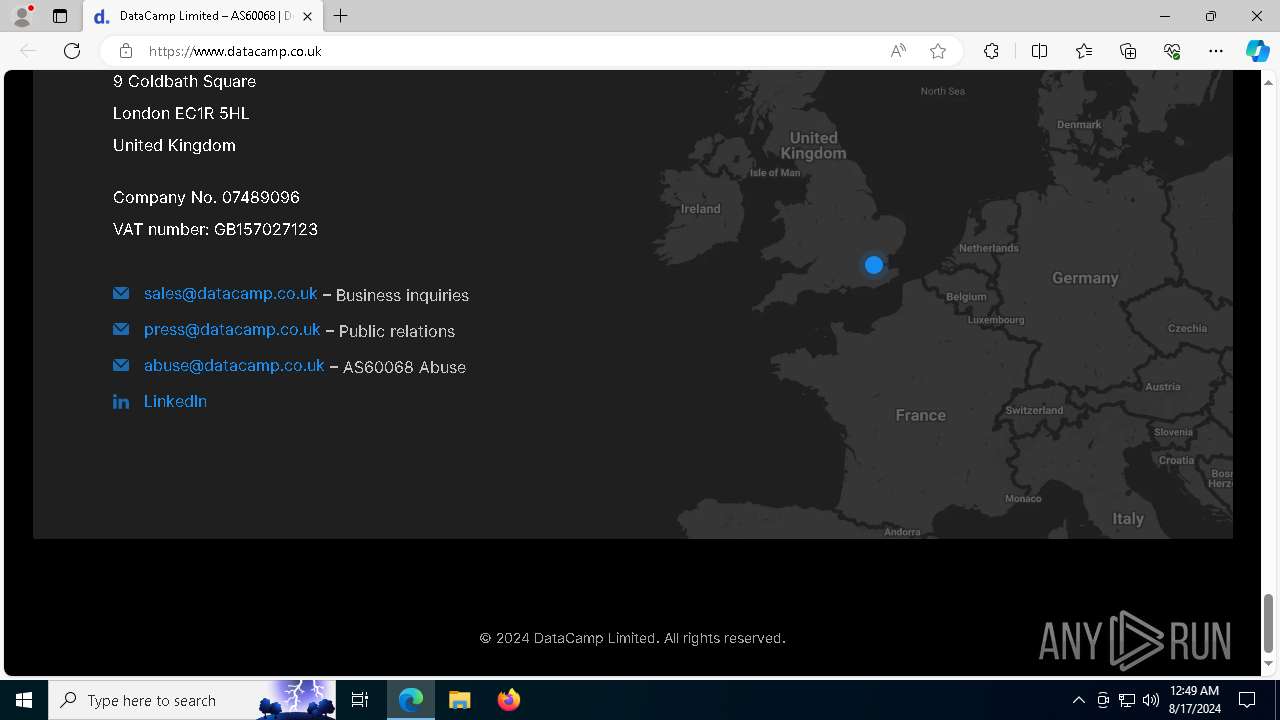Viewport: 1280px width, 720px height.
Task: Open the Windows Start menu
Action: click(x=24, y=700)
